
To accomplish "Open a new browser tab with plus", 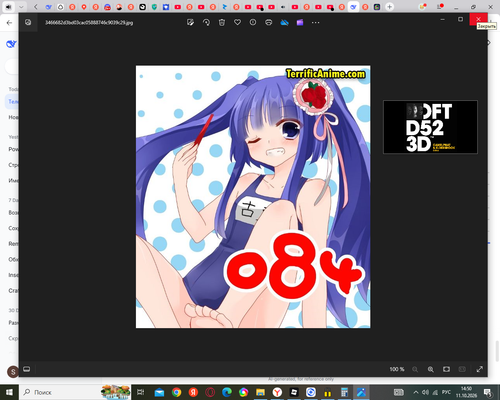I will click(x=389, y=7).
